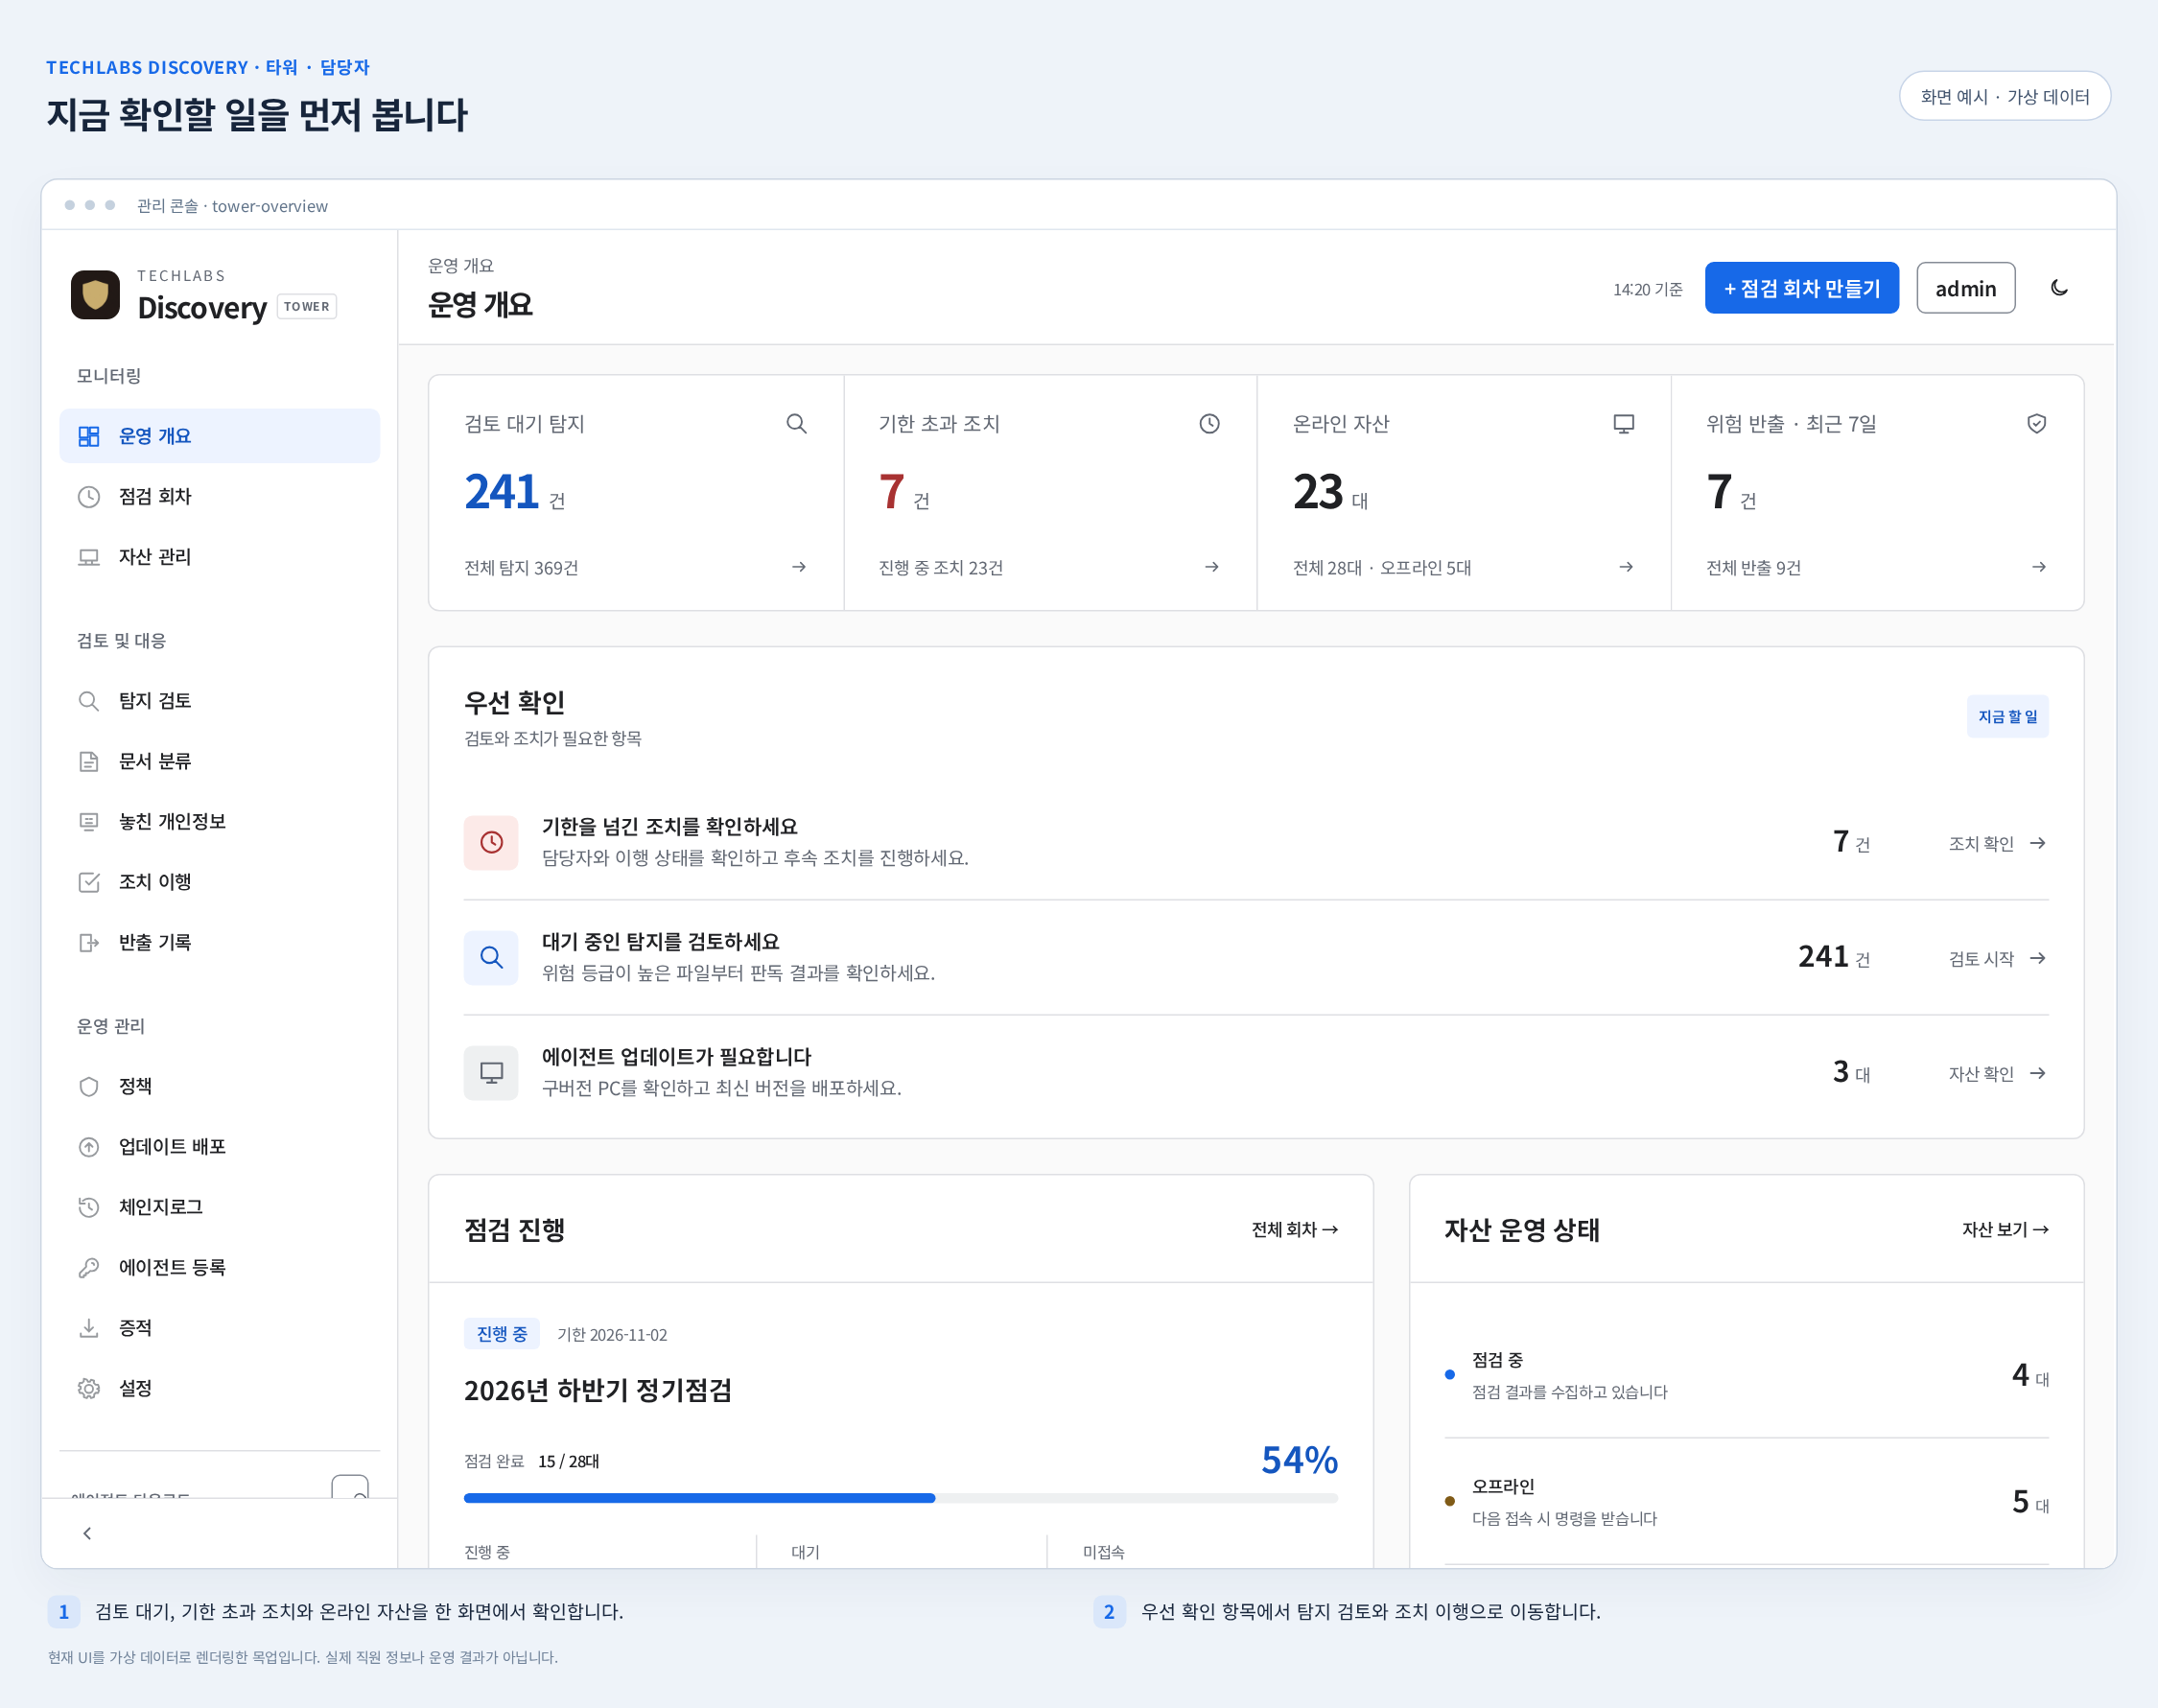2158x1708 pixels.
Task: Click the checkbox icon beside '조치 이행'
Action: click(x=89, y=882)
